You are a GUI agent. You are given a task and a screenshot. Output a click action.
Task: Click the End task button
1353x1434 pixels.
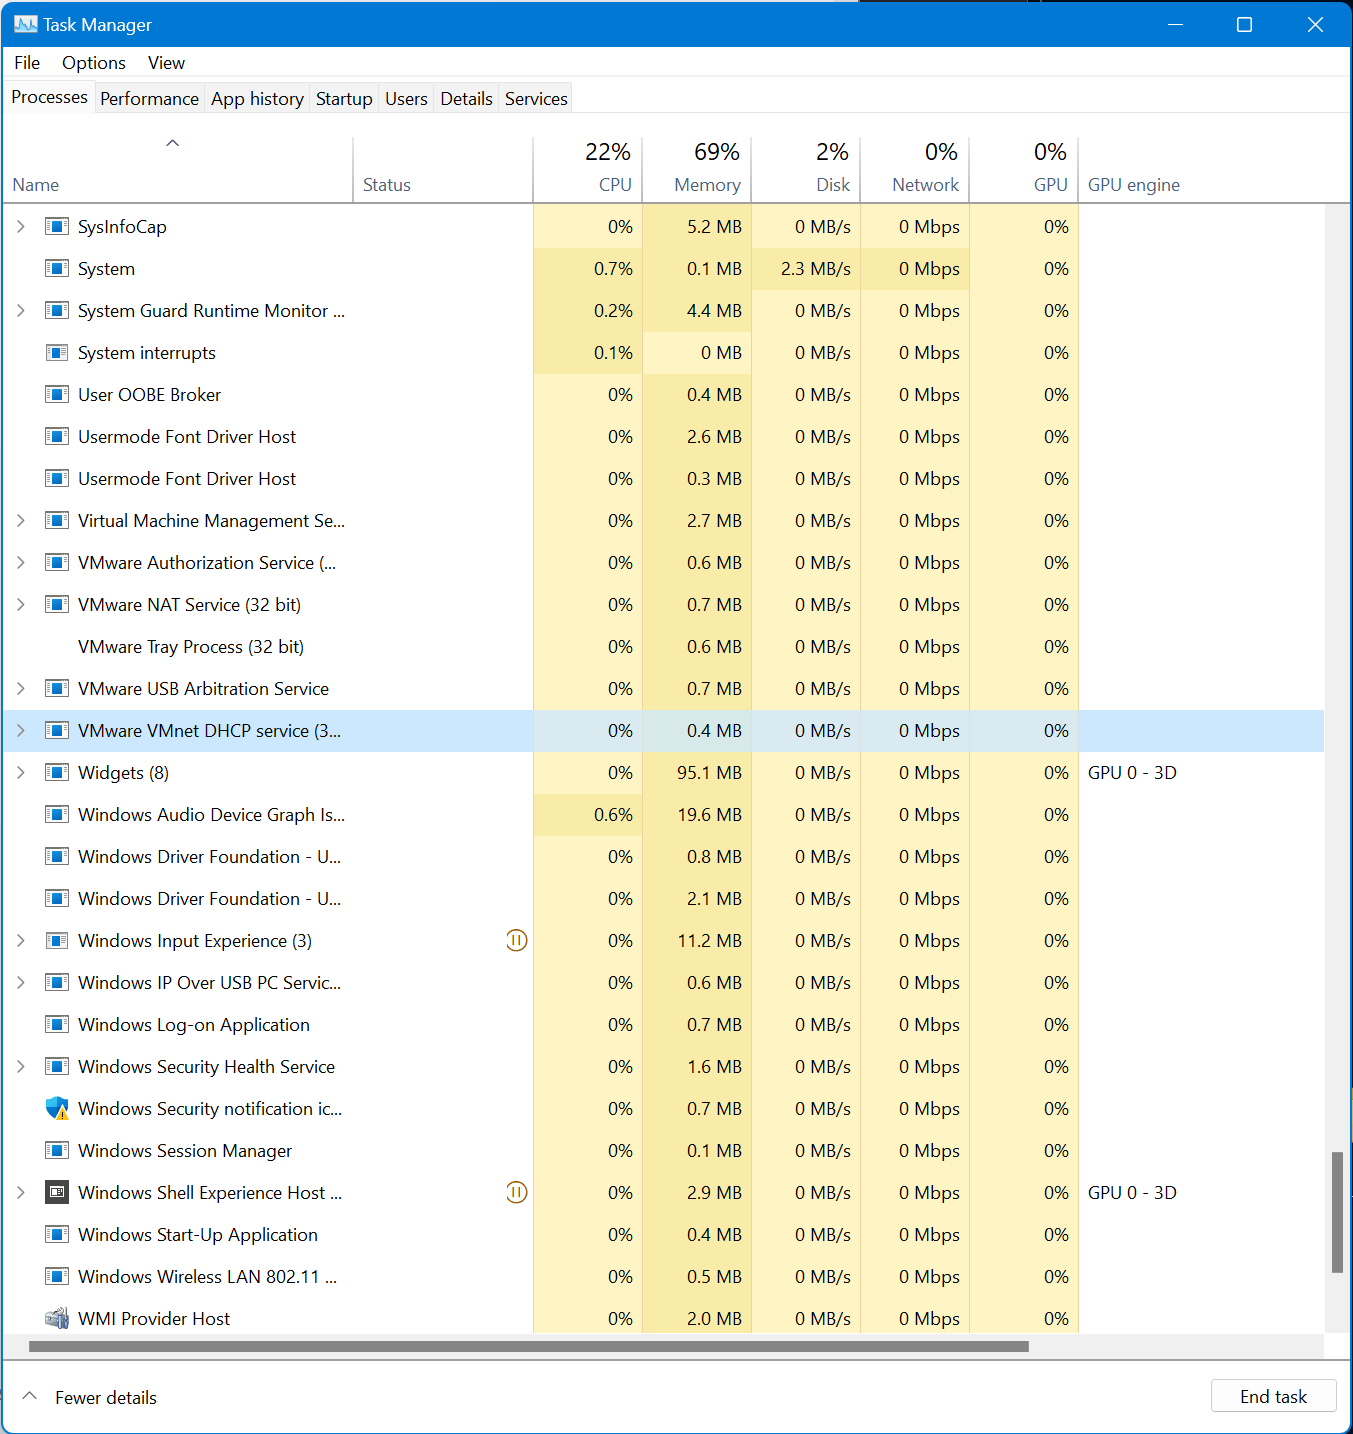pos(1273,1396)
